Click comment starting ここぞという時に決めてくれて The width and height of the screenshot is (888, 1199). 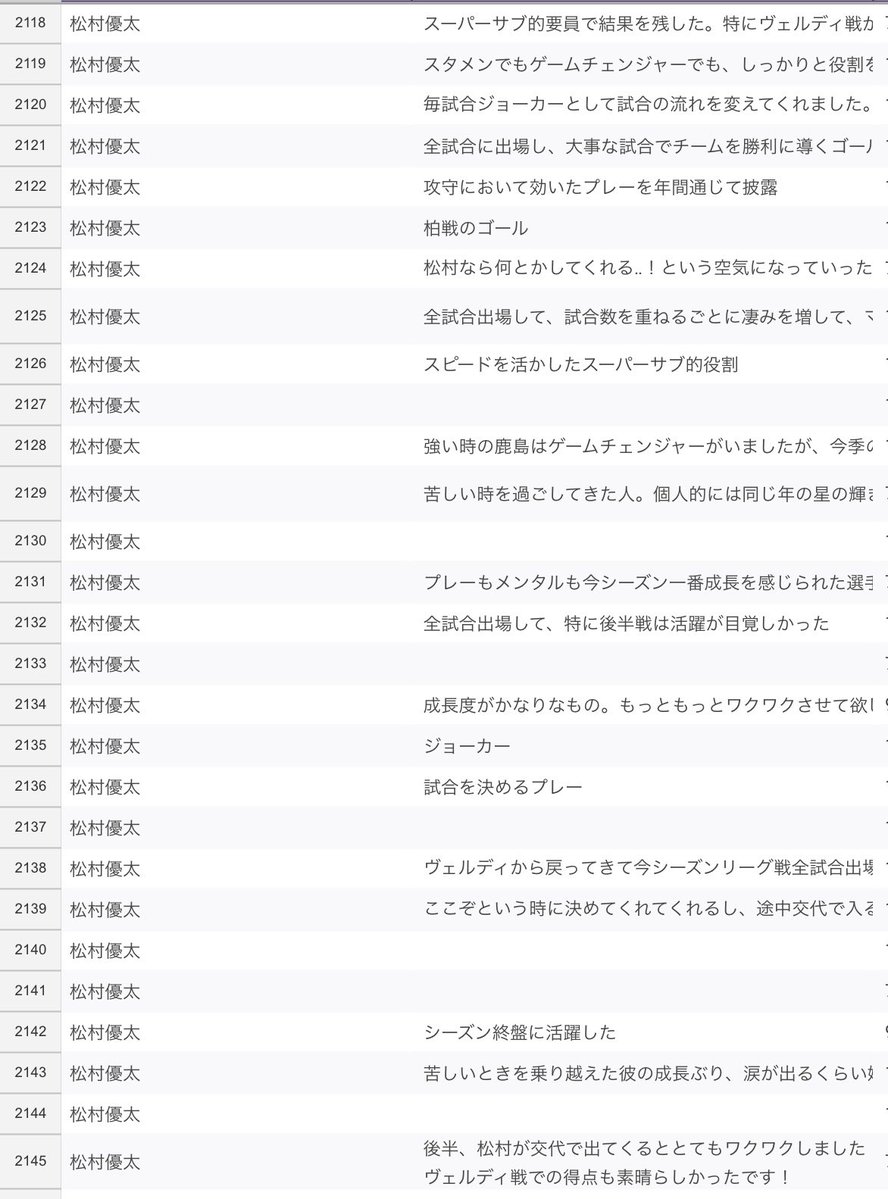tap(649, 910)
